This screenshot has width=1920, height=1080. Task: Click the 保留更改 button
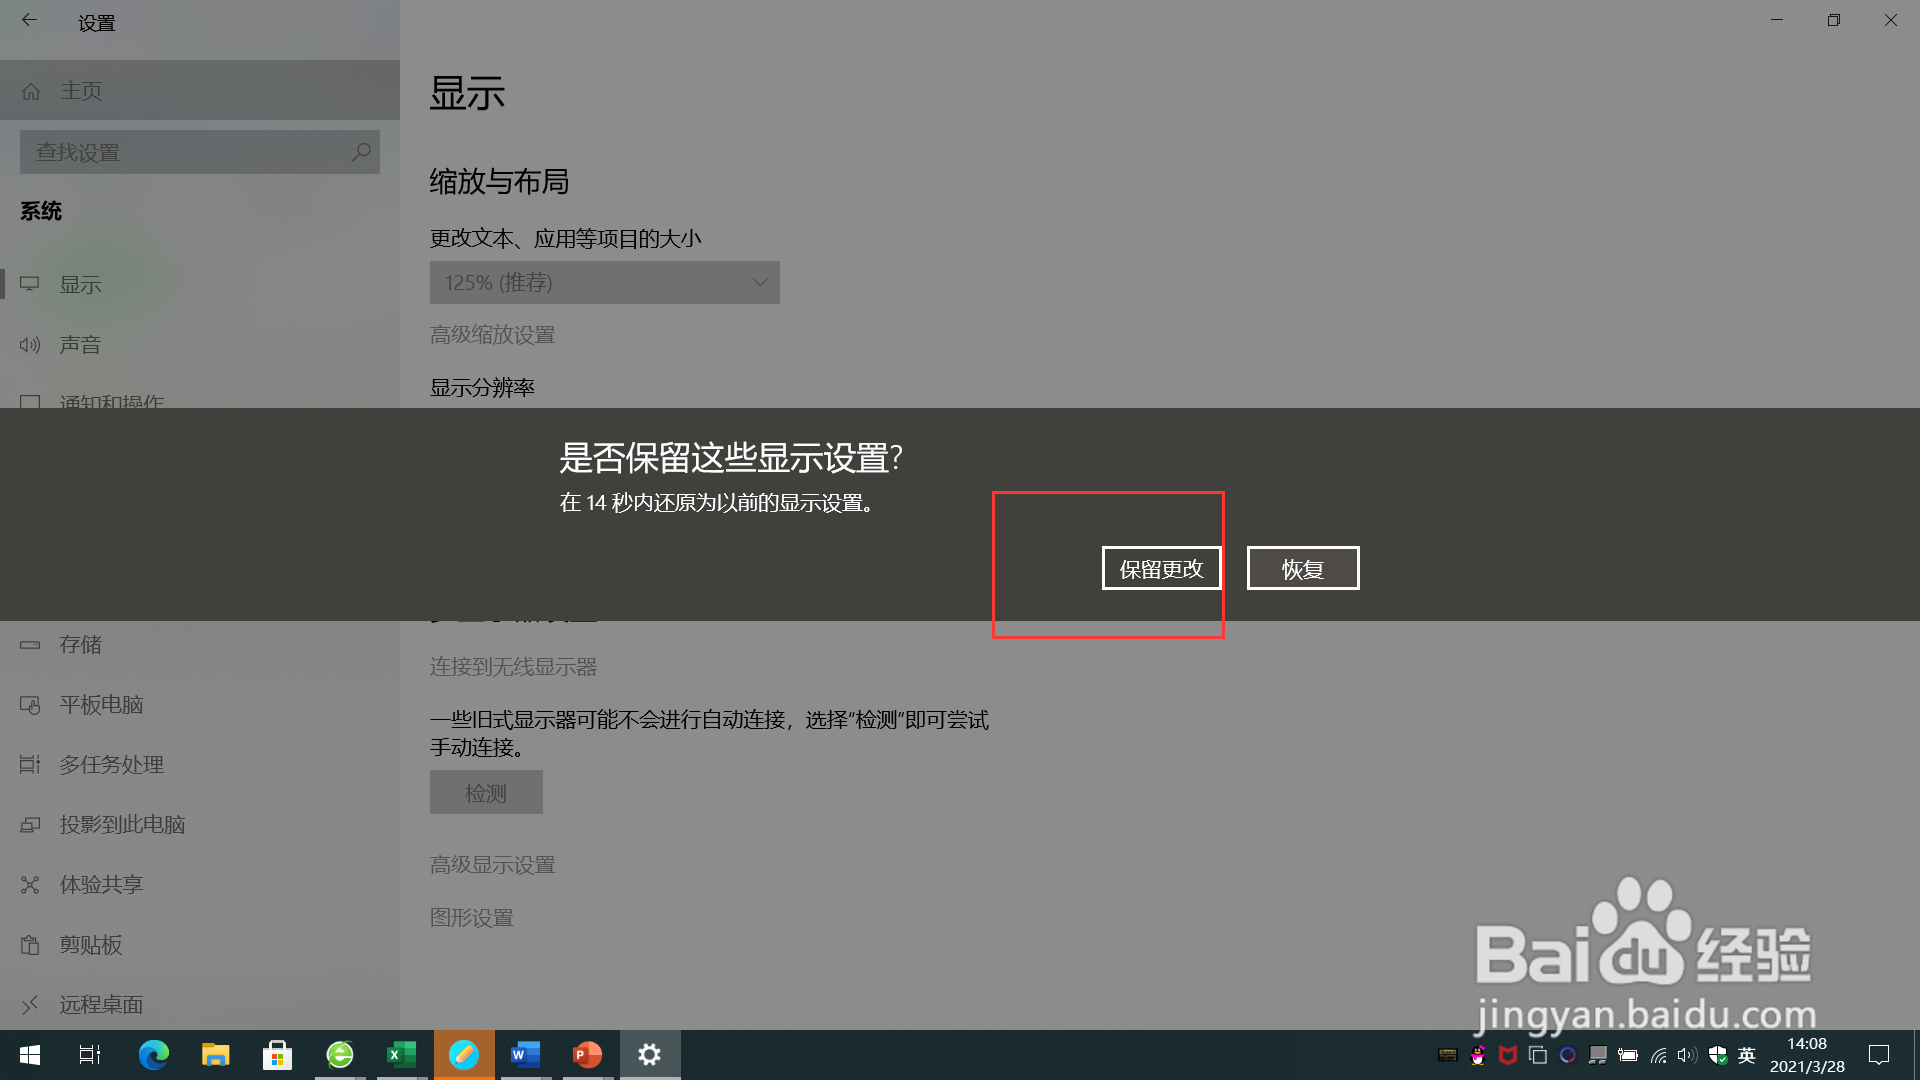point(1161,568)
